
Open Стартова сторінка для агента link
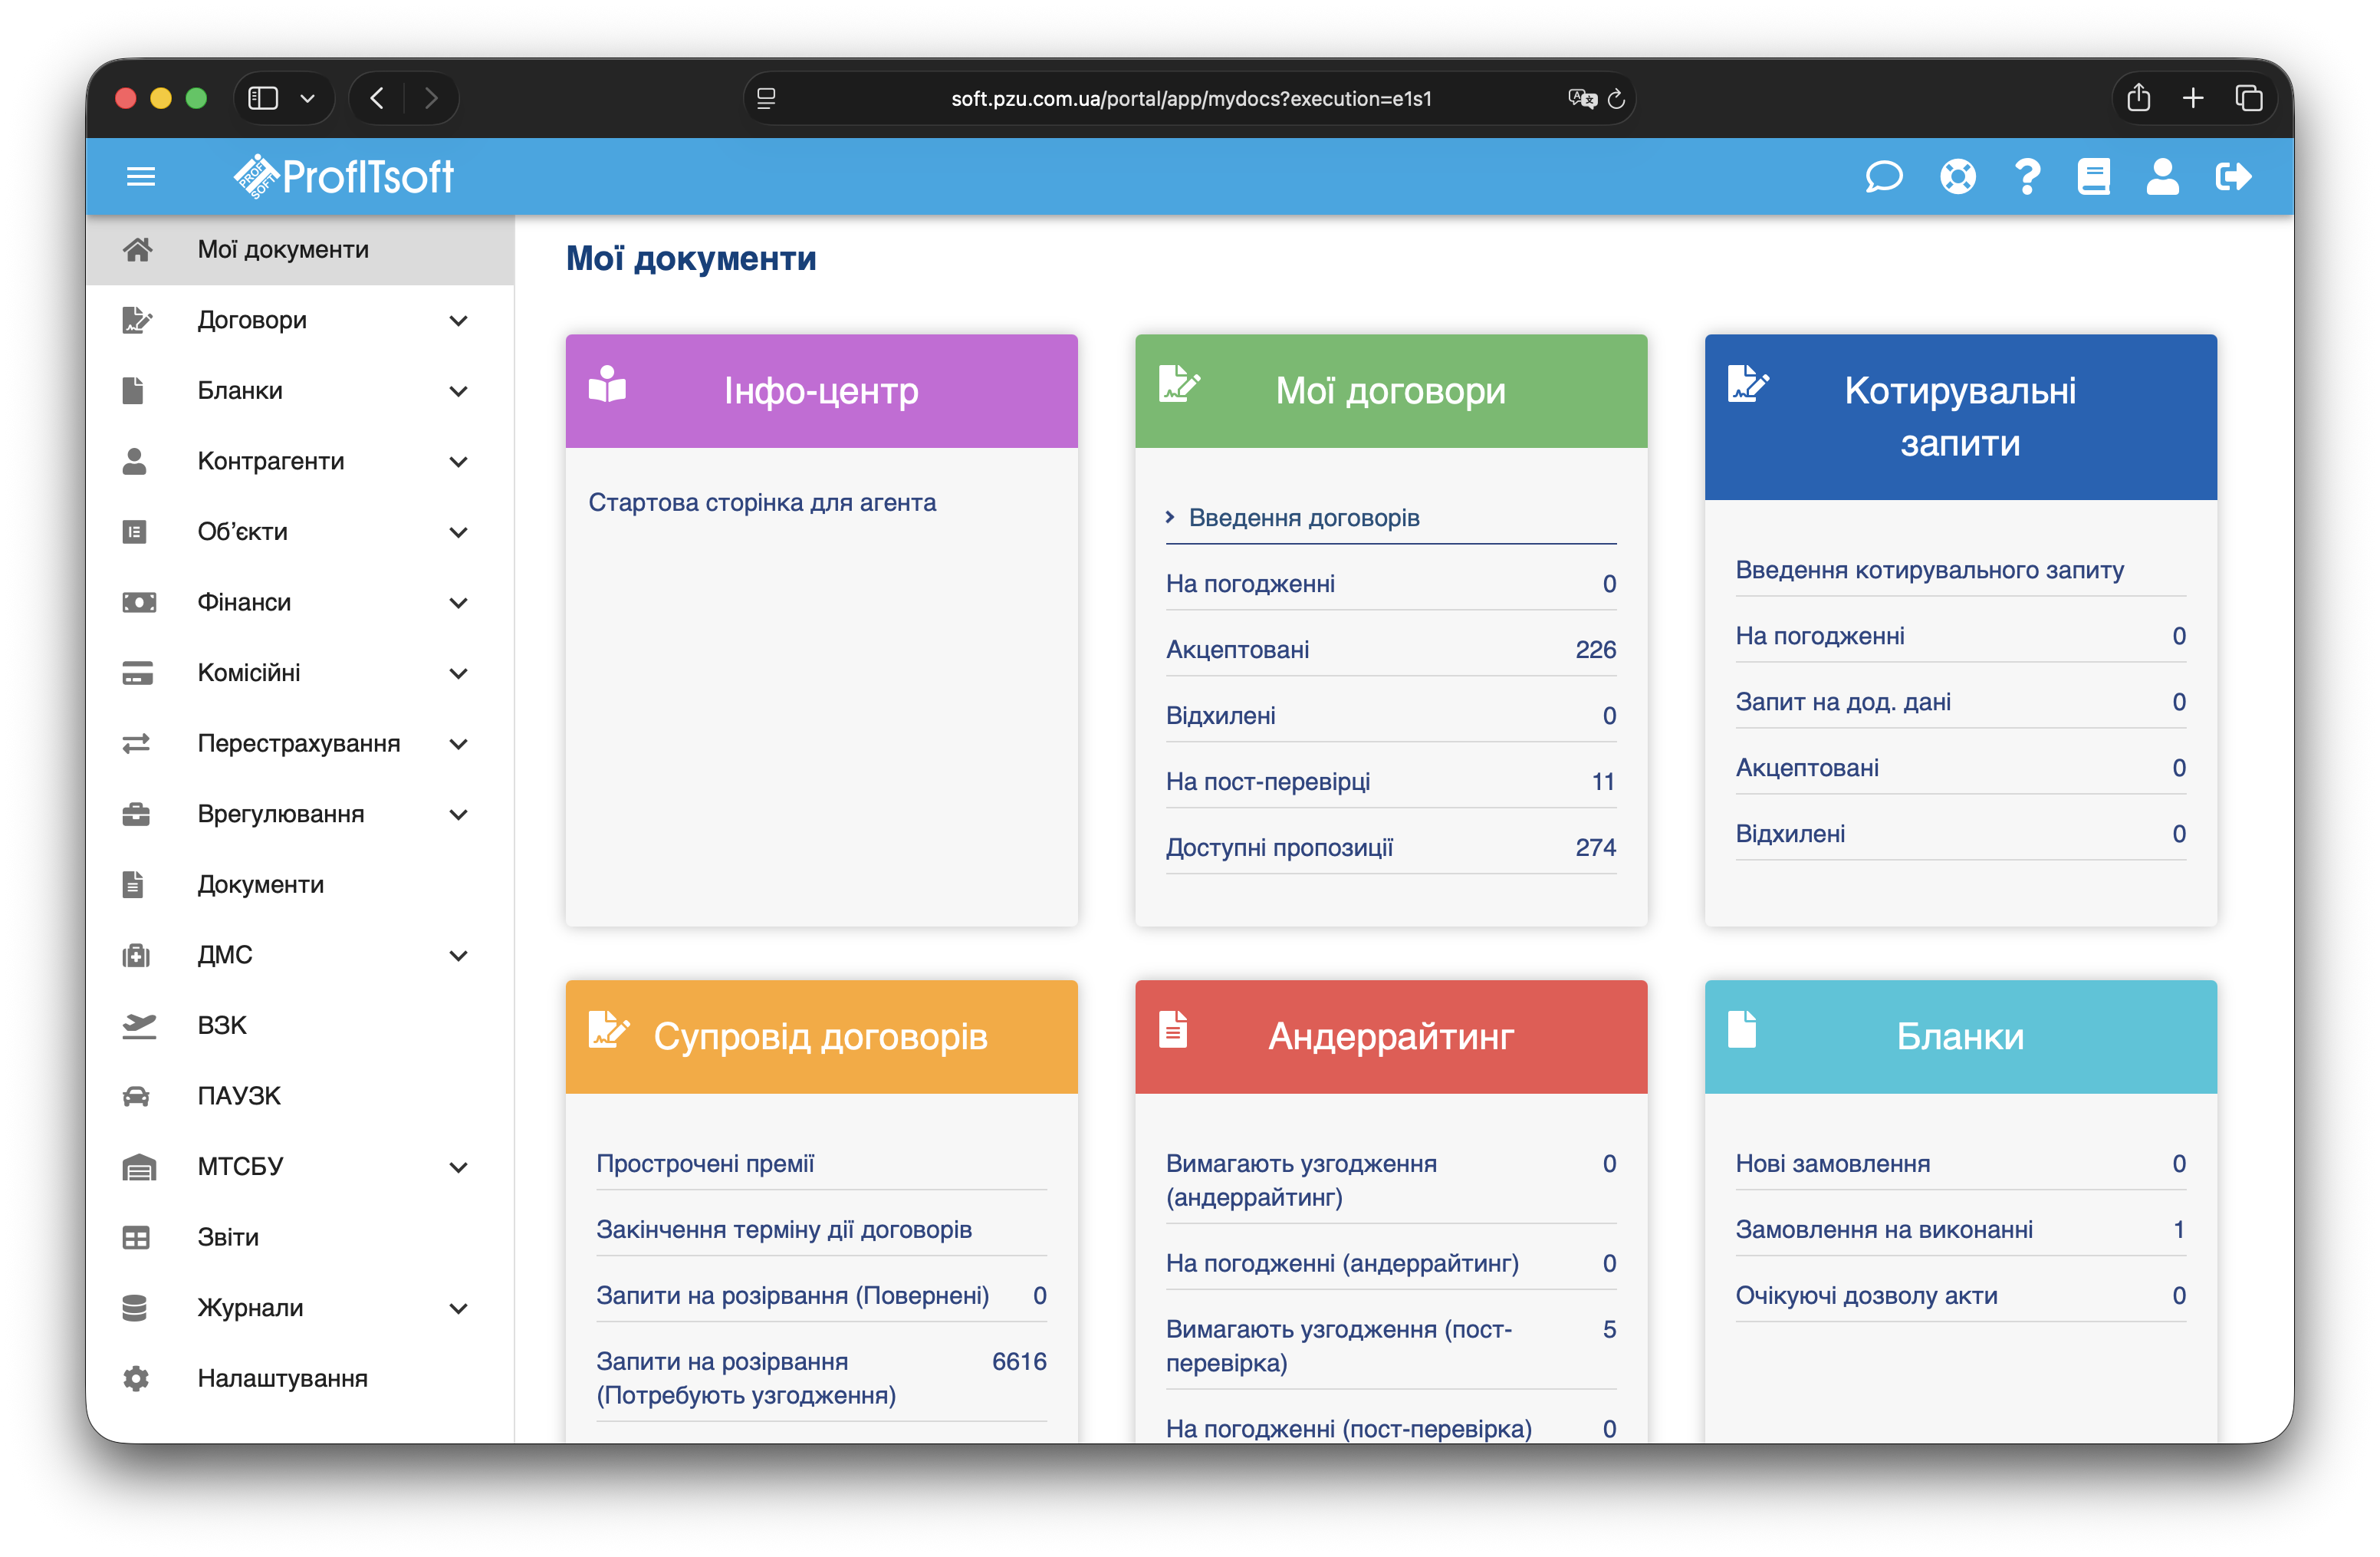pos(762,503)
